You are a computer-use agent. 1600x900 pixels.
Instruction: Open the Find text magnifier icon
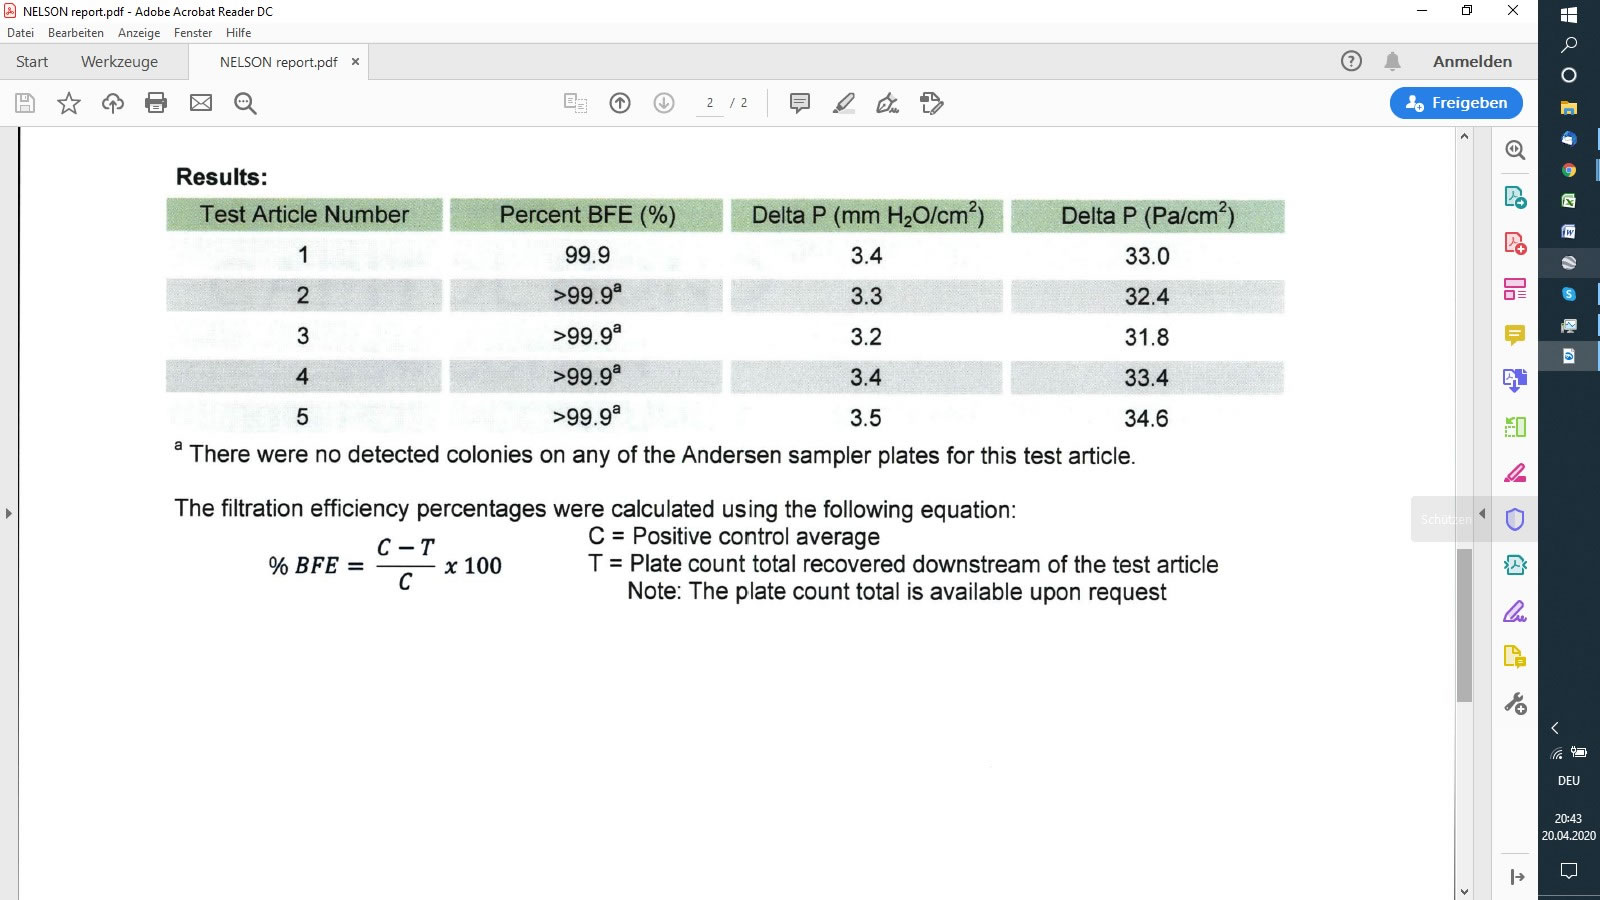[245, 103]
